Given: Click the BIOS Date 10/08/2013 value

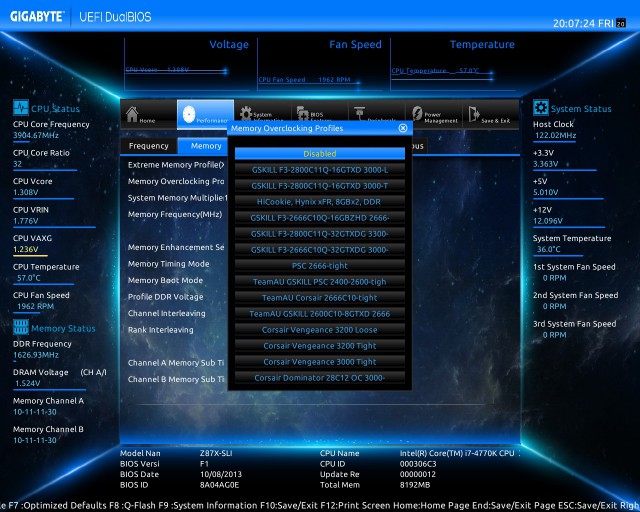Looking at the screenshot, I should [221, 474].
